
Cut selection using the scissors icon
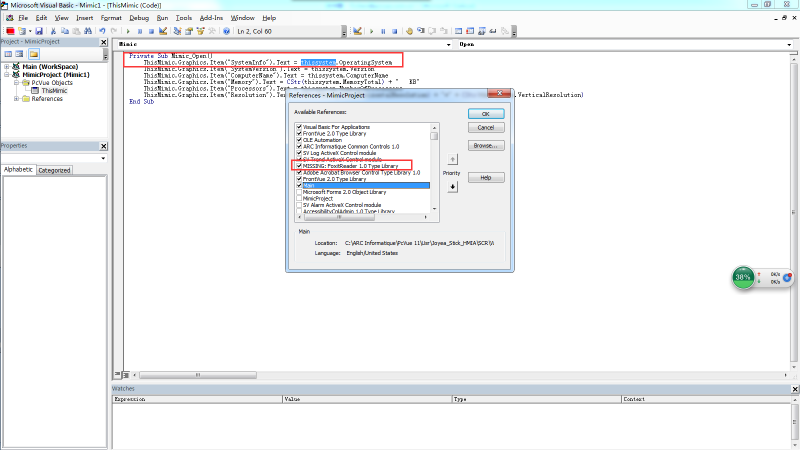tap(53, 31)
